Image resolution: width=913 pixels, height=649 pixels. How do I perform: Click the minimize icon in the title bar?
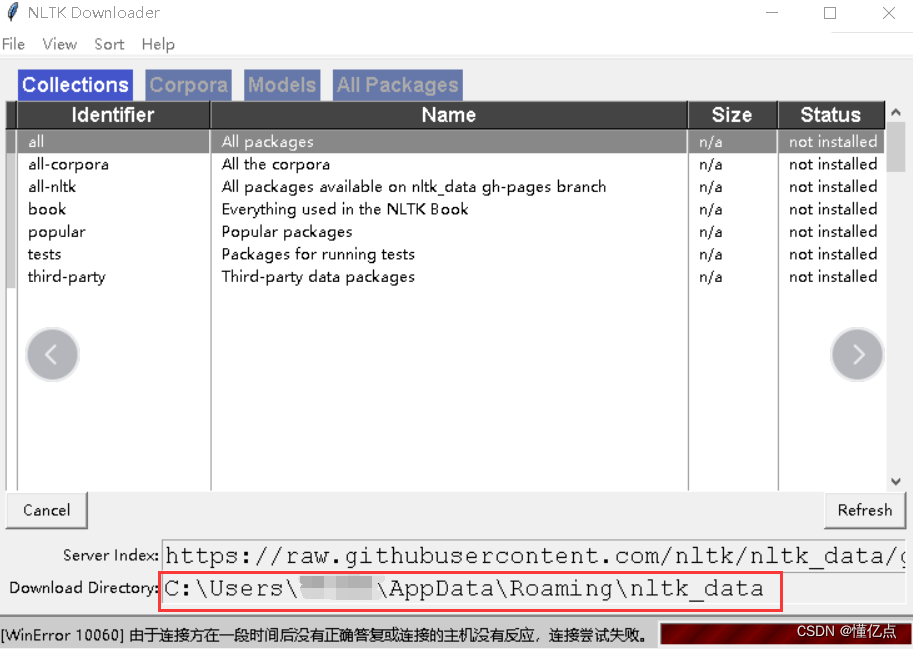point(771,13)
